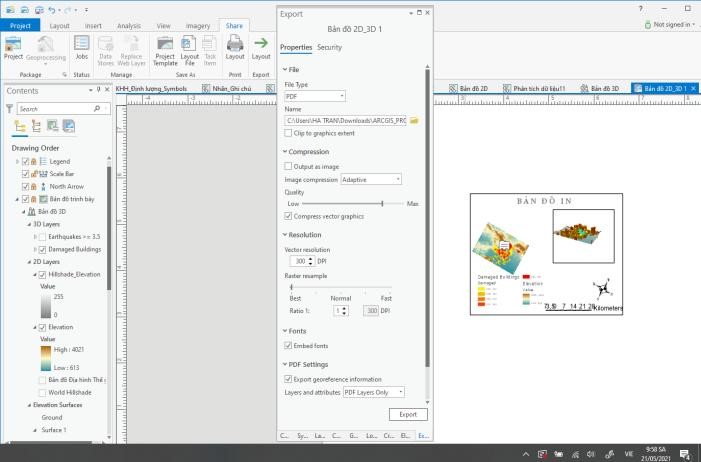The height and width of the screenshot is (462, 701).
Task: Close the Bản đồ 2D_3D 1 view tab
Action: 693,89
